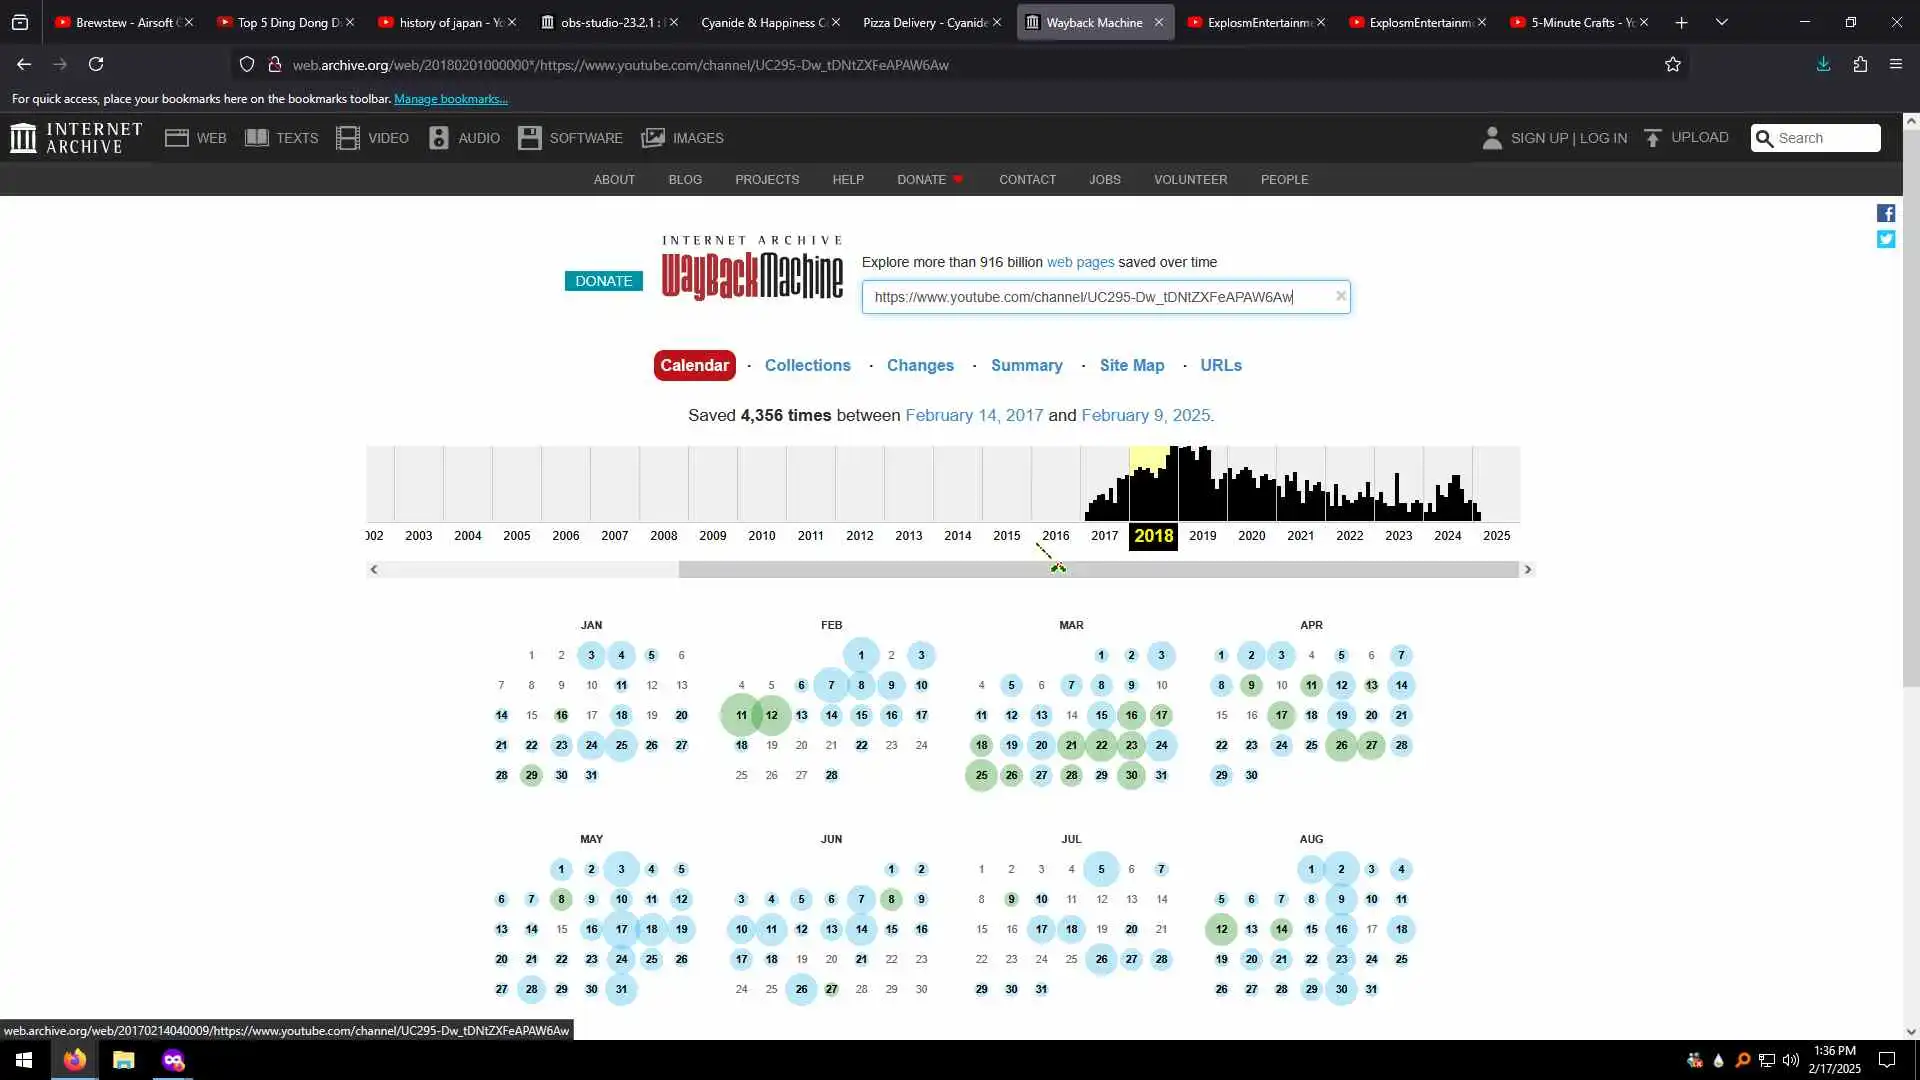Bookmark this page with star icon
1920x1080 pixels.
click(1673, 65)
